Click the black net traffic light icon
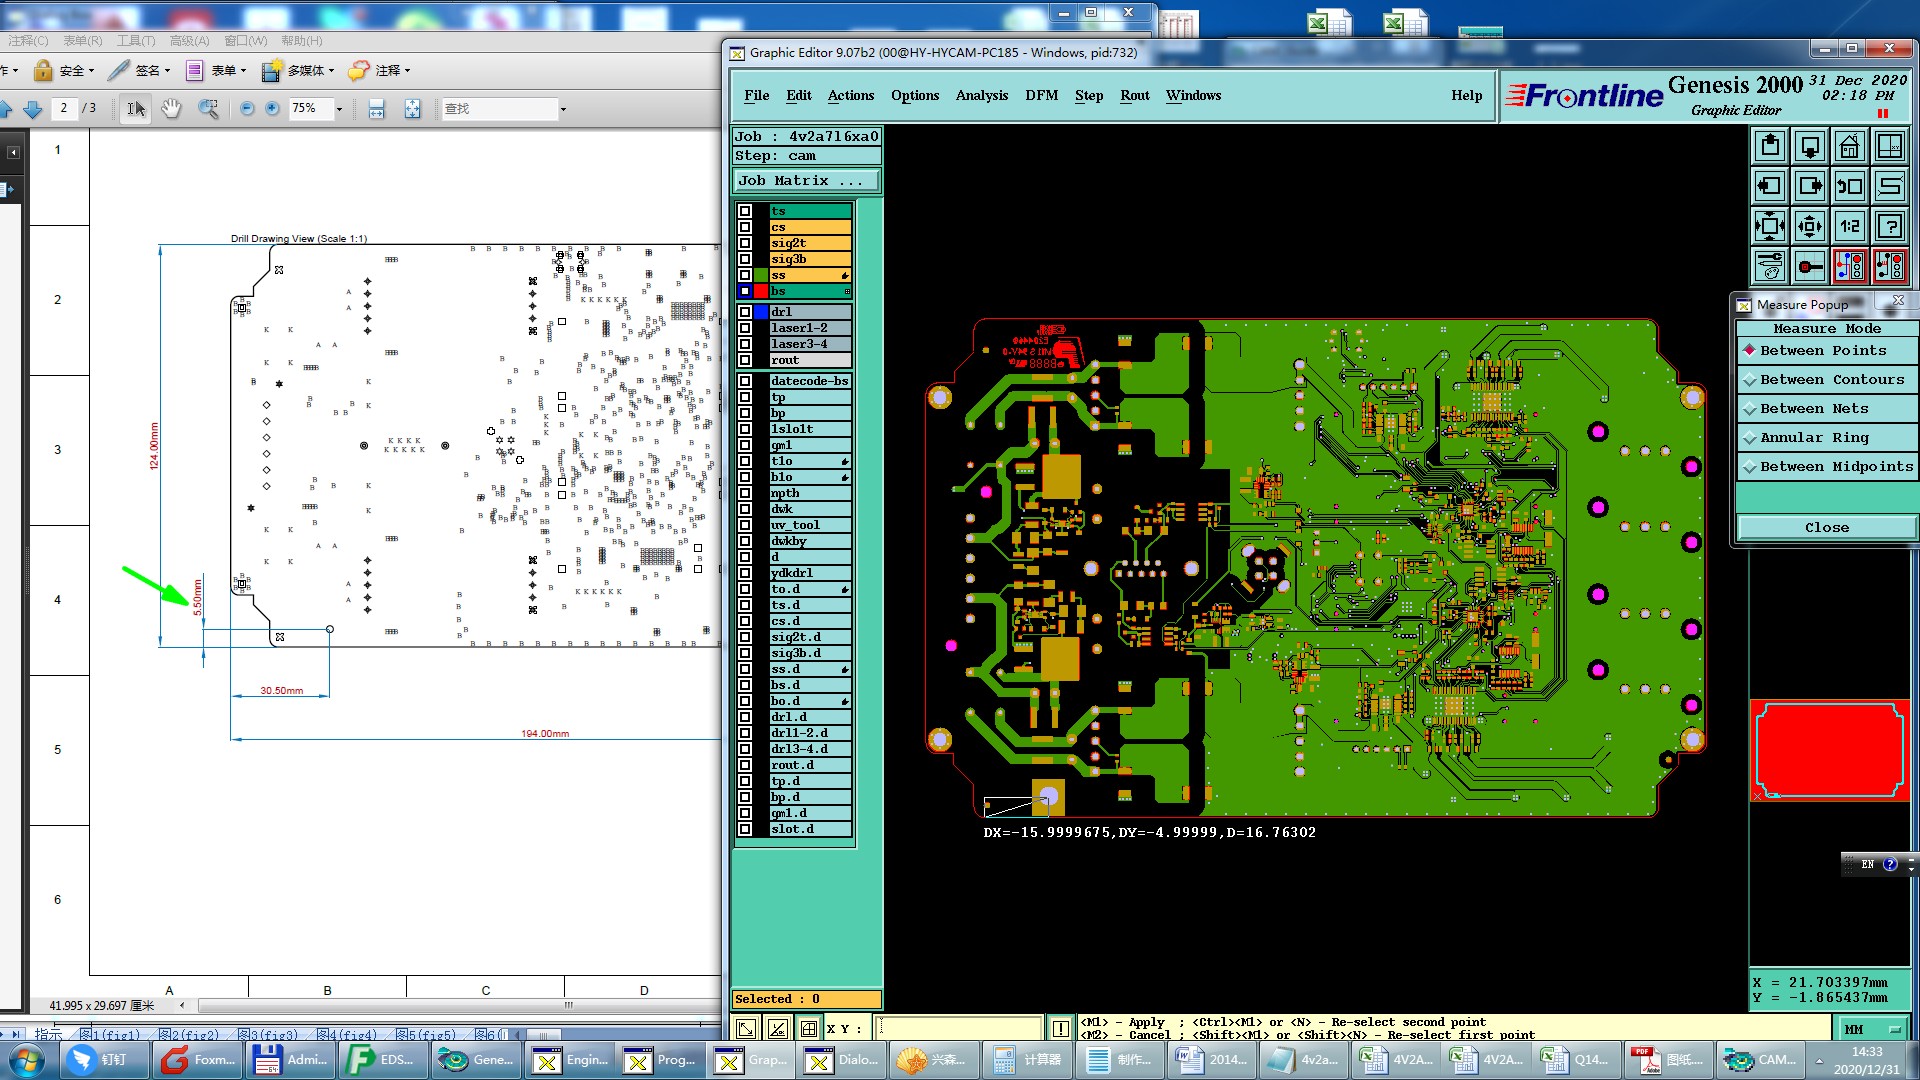The width and height of the screenshot is (1920, 1080). coord(1890,266)
